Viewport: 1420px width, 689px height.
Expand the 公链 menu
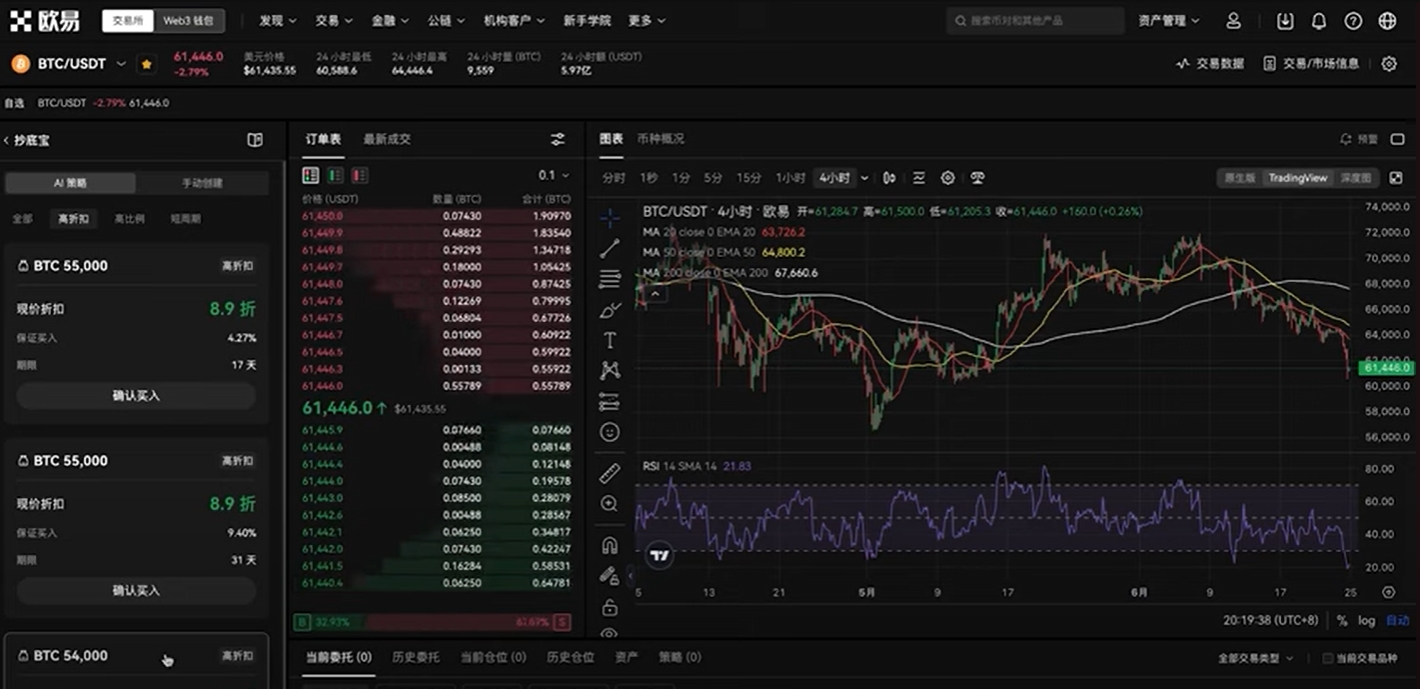444,21
